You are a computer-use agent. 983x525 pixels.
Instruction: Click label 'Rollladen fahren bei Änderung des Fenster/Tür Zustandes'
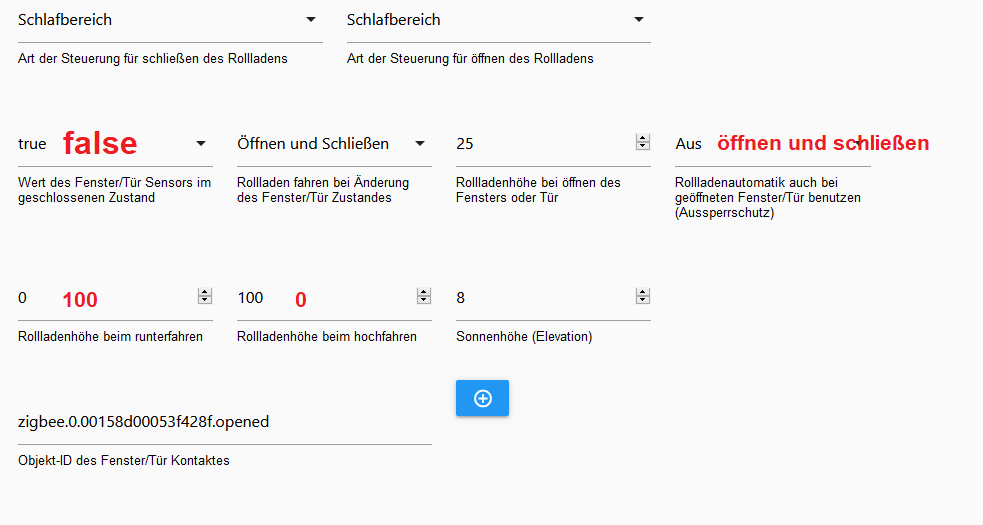coord(323,190)
